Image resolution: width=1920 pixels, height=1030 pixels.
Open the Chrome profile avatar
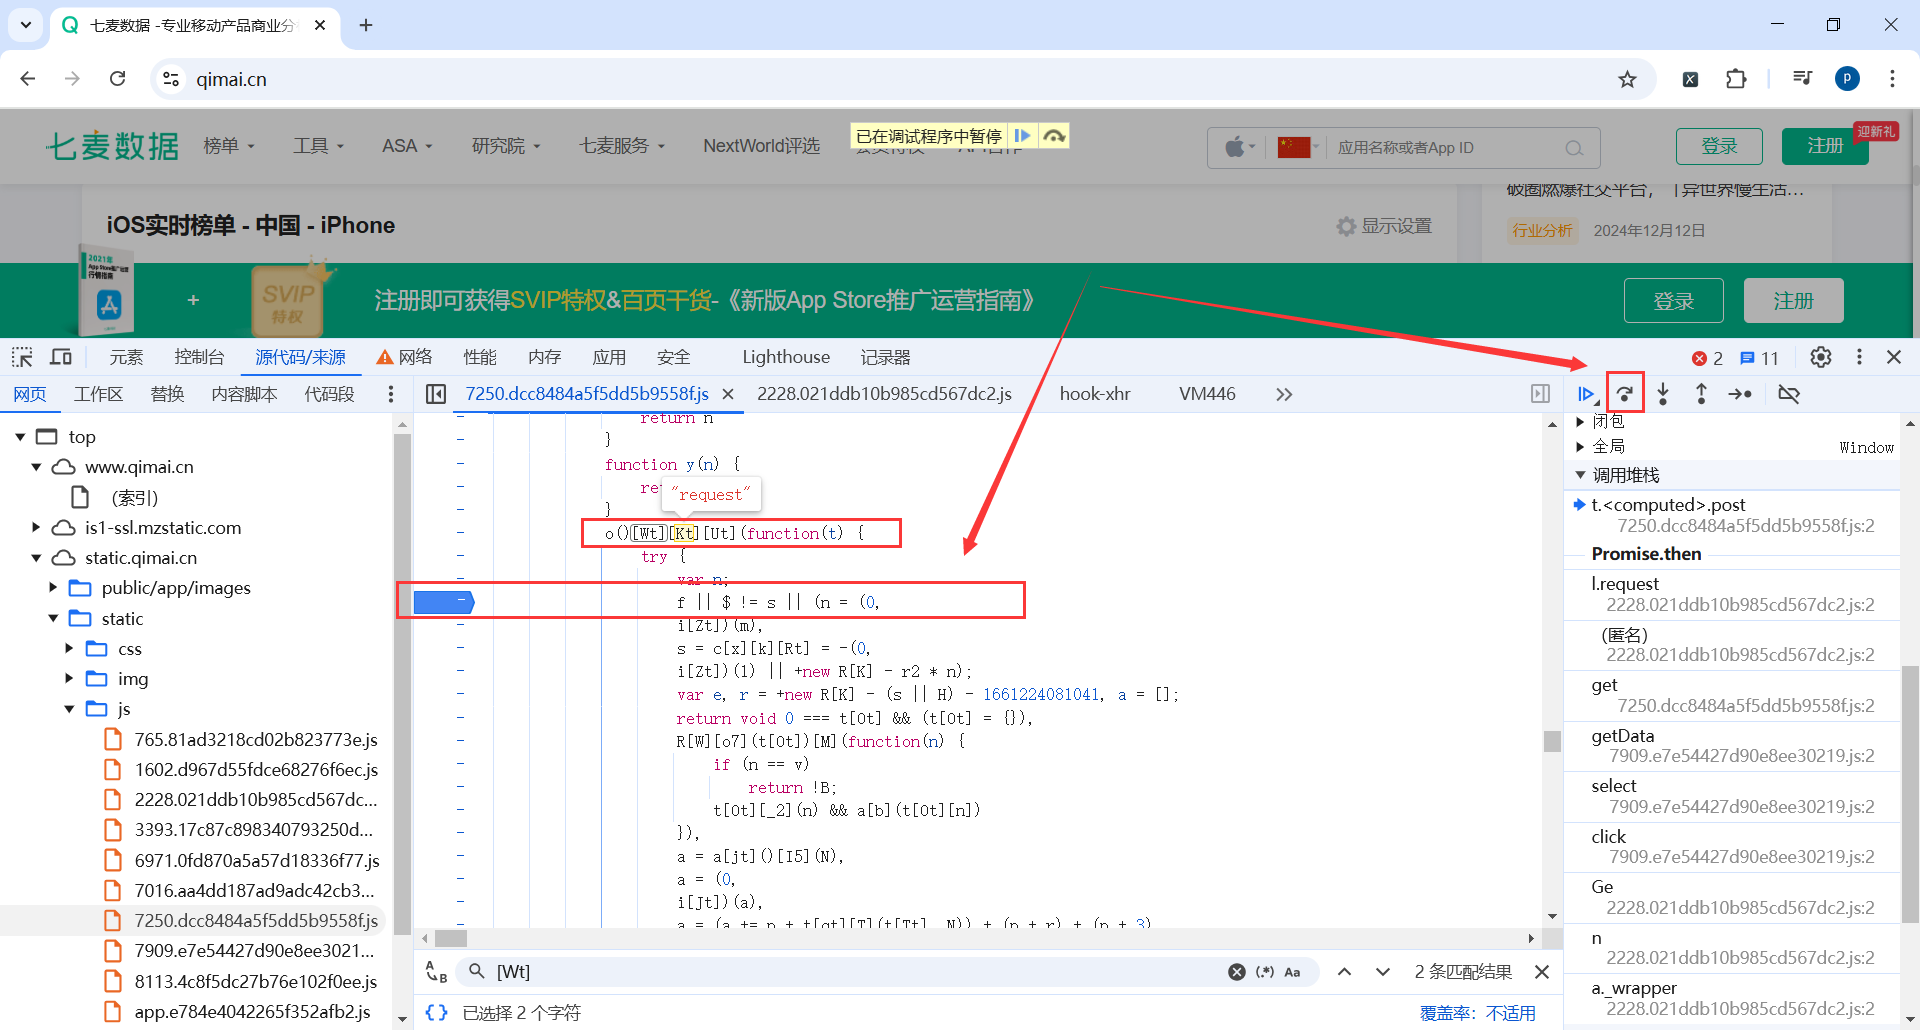coord(1847,79)
